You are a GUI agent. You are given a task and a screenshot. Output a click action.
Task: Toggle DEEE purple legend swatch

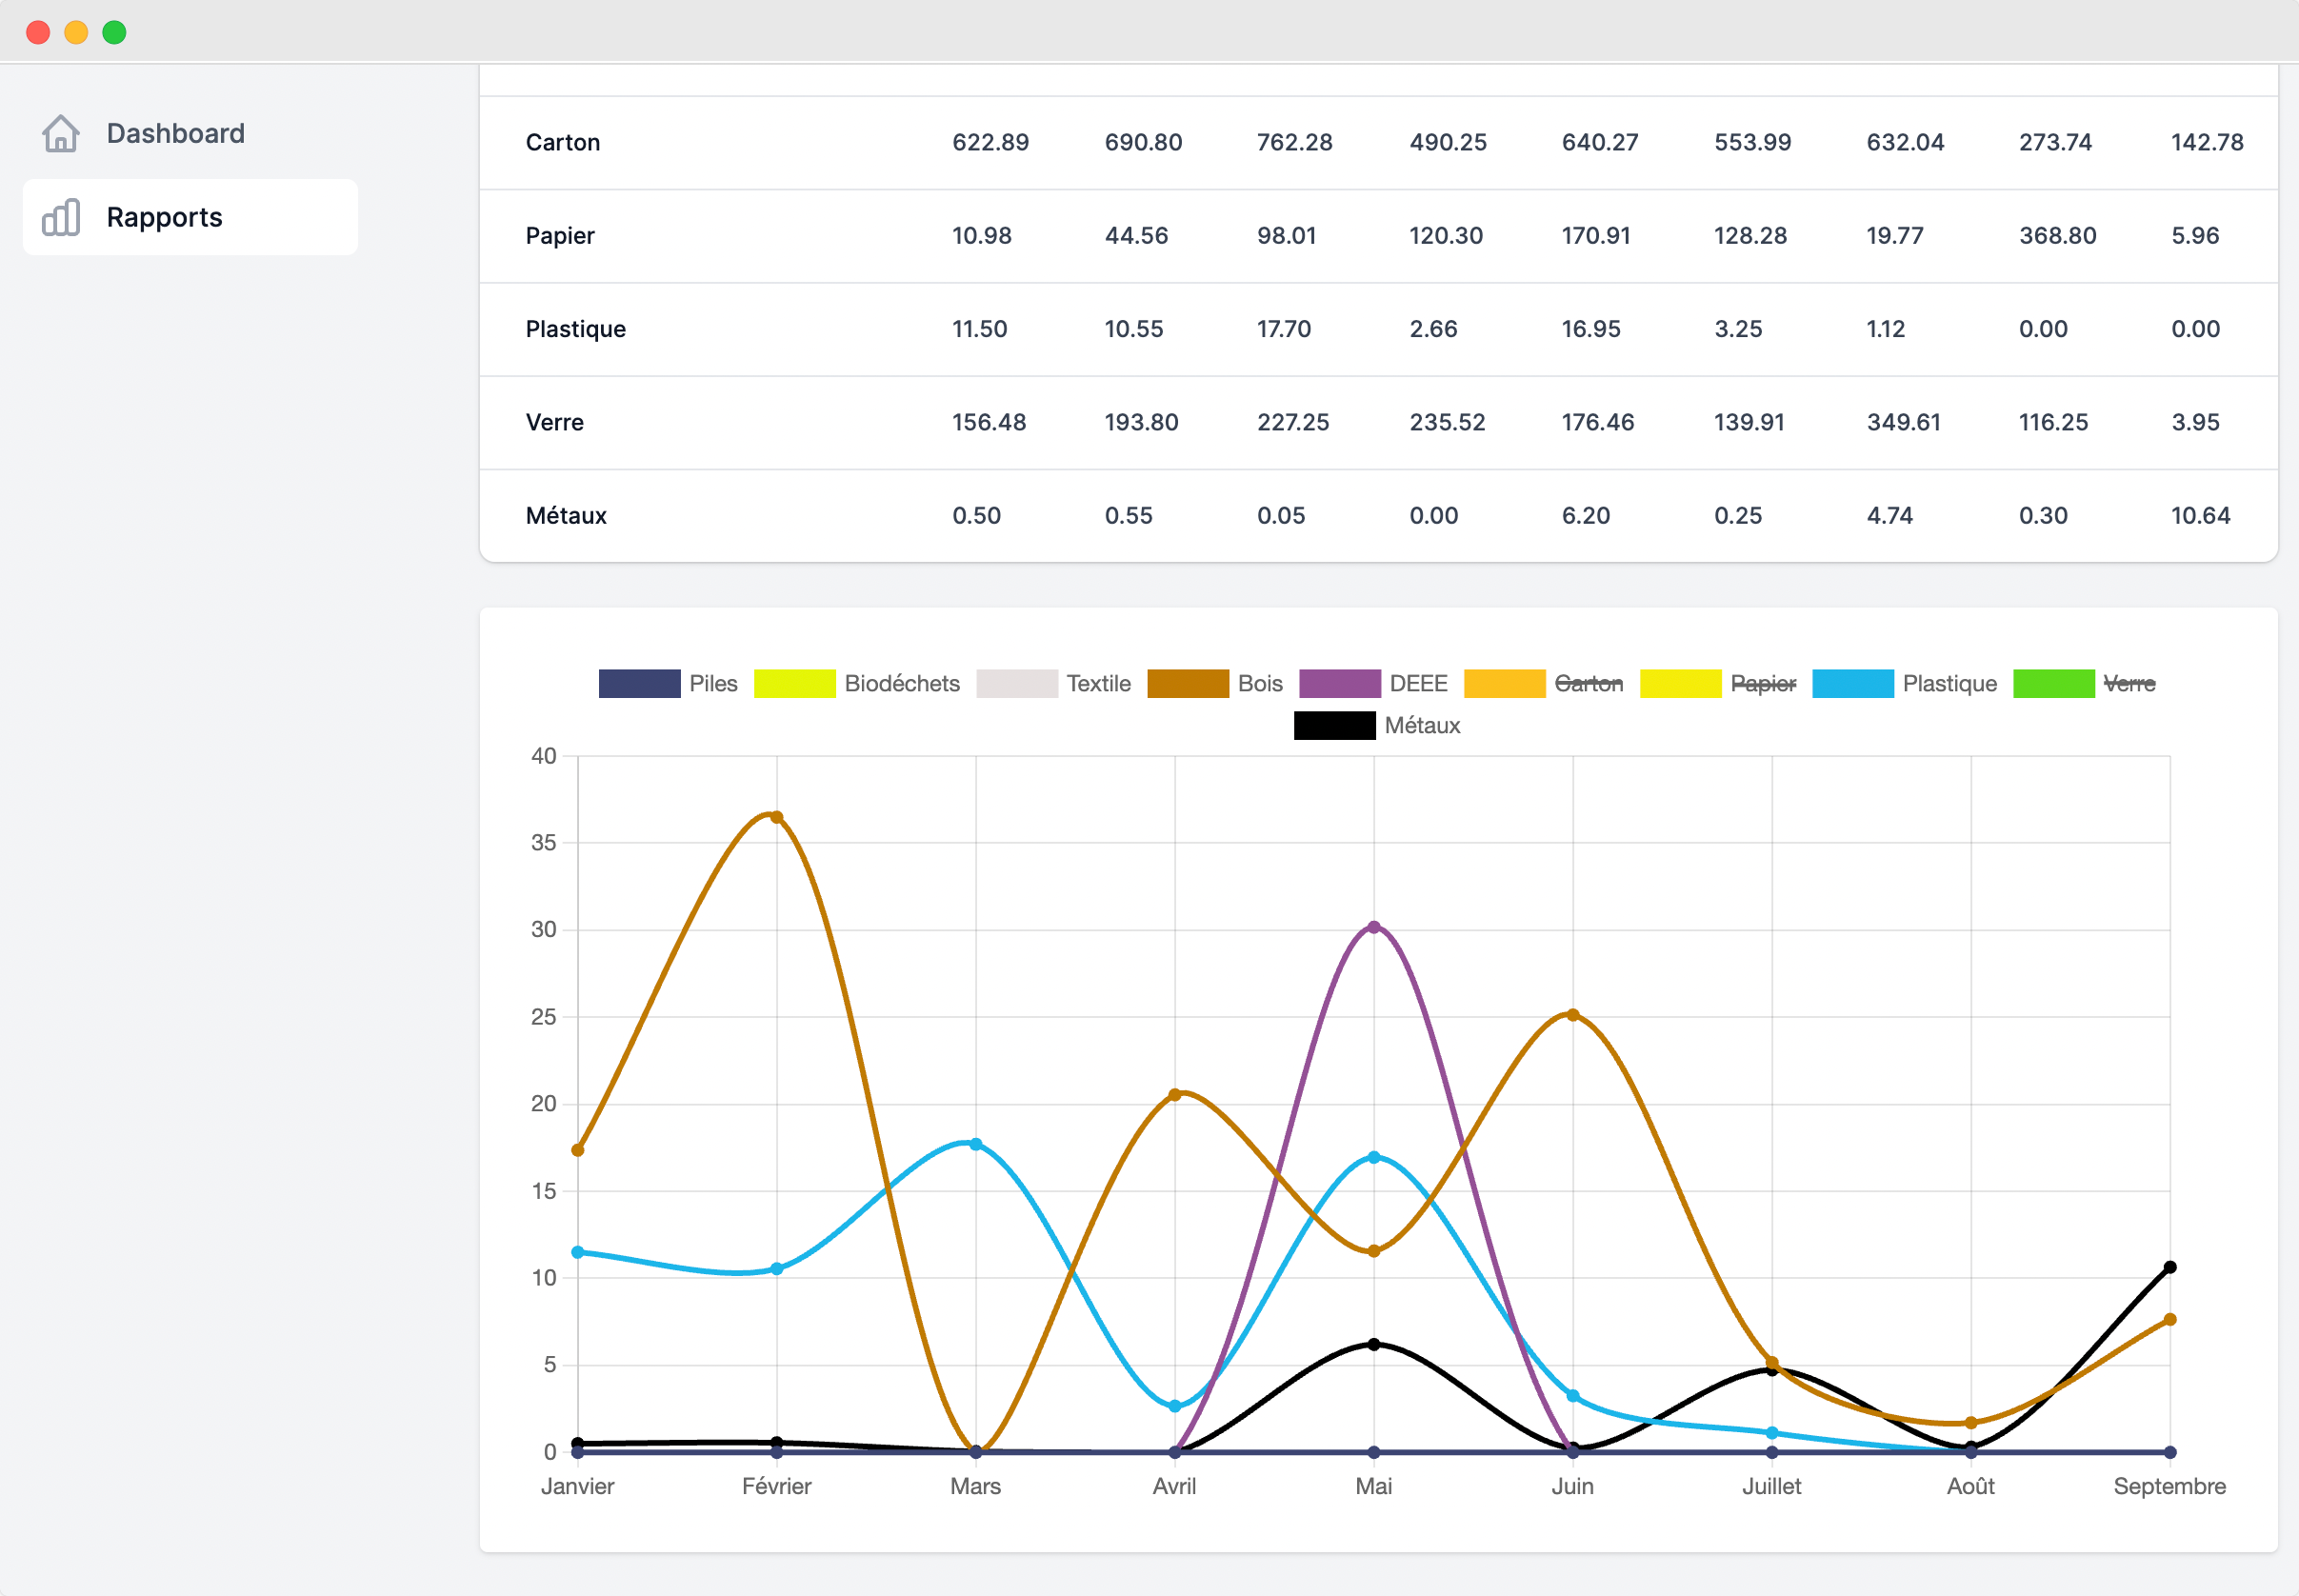pyautogui.click(x=1339, y=683)
